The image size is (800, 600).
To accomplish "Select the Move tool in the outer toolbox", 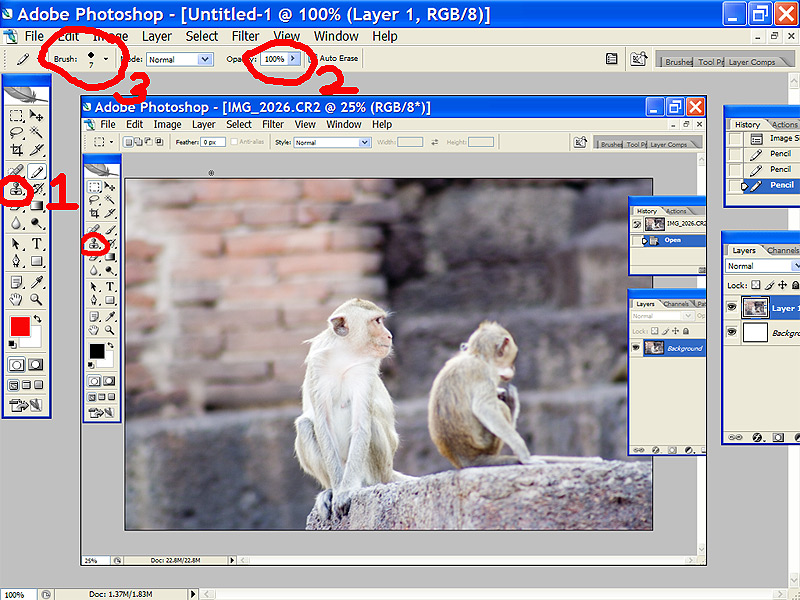I will tap(37, 114).
